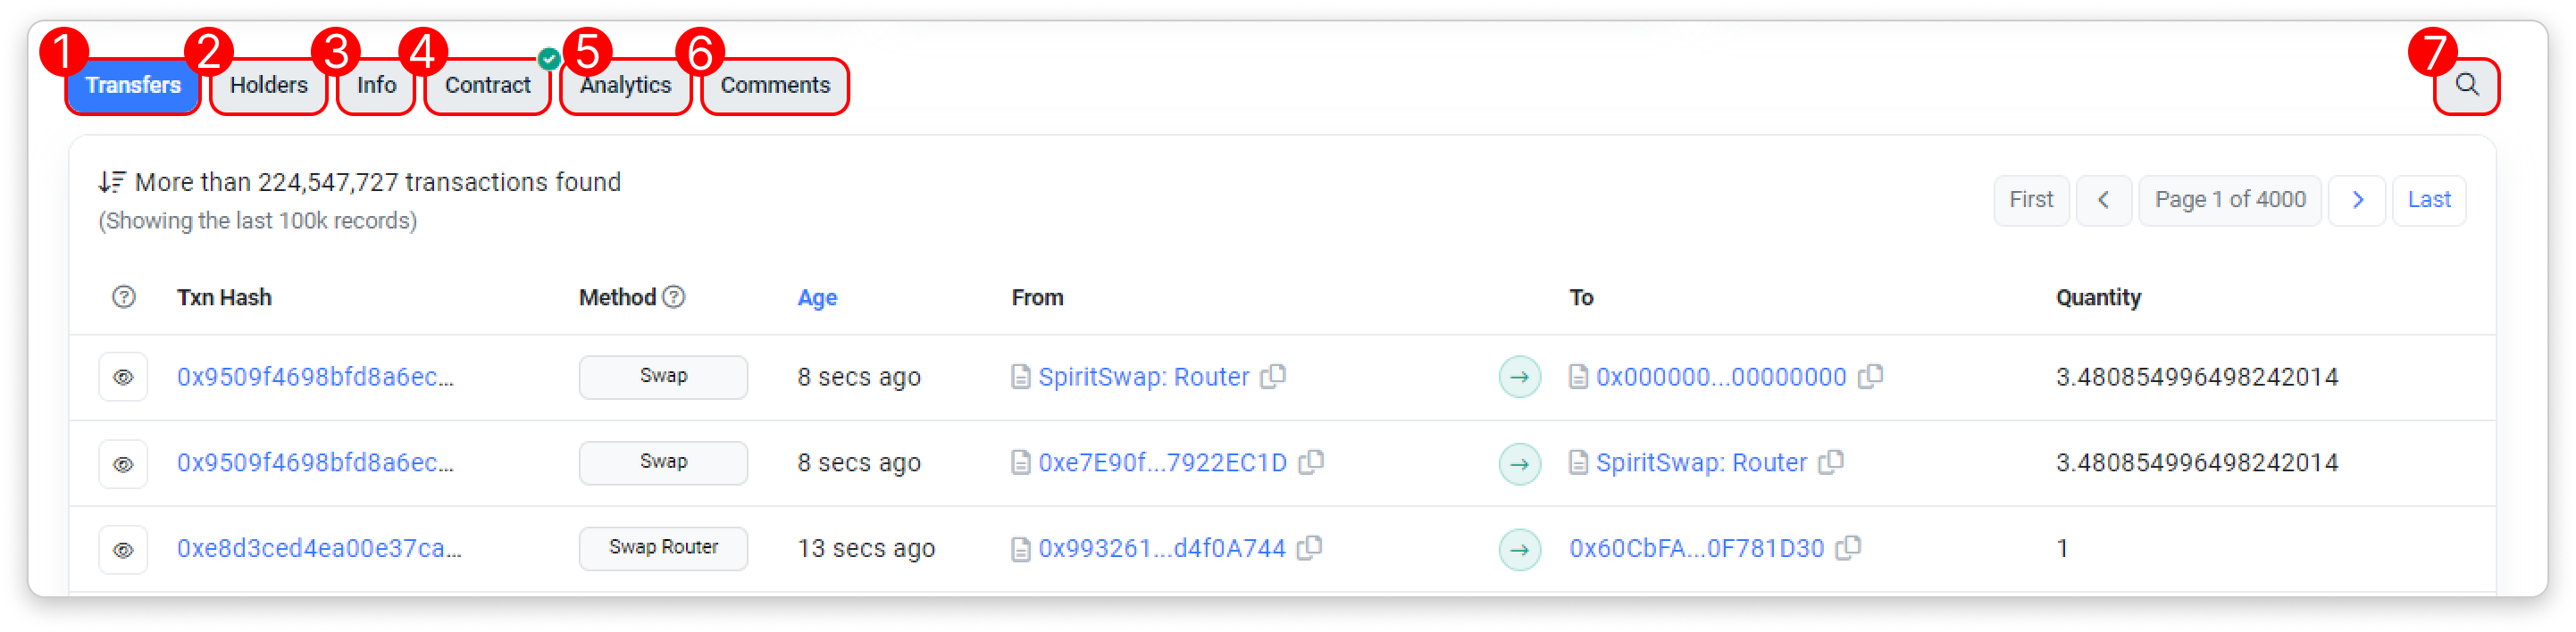Go to next page with right chevron
The width and height of the screenshot is (2576, 632).
(x=2357, y=200)
